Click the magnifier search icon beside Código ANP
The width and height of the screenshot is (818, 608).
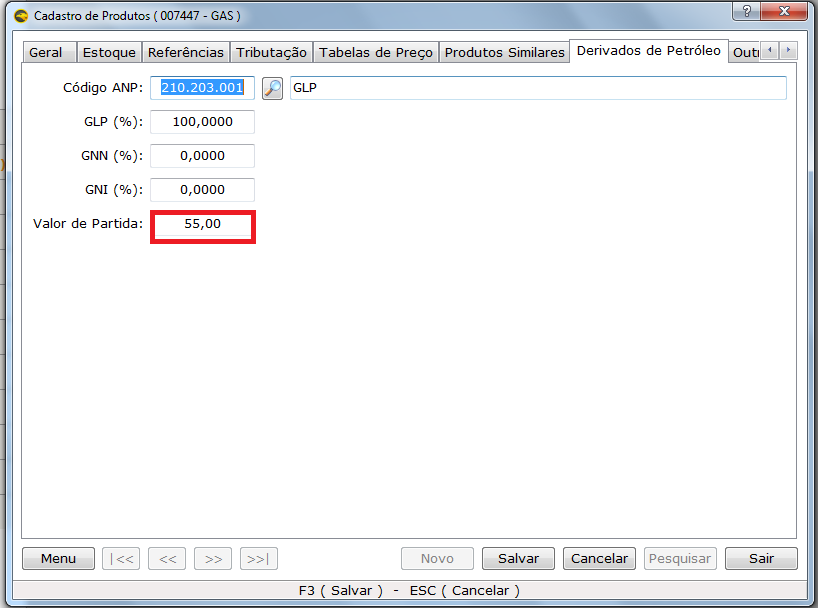[272, 88]
